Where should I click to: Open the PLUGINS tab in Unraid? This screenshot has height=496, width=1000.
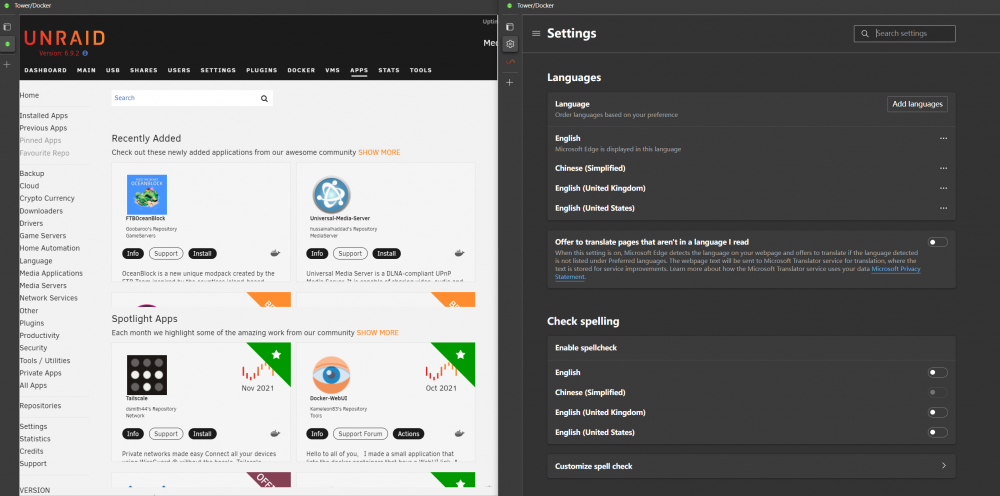point(261,70)
